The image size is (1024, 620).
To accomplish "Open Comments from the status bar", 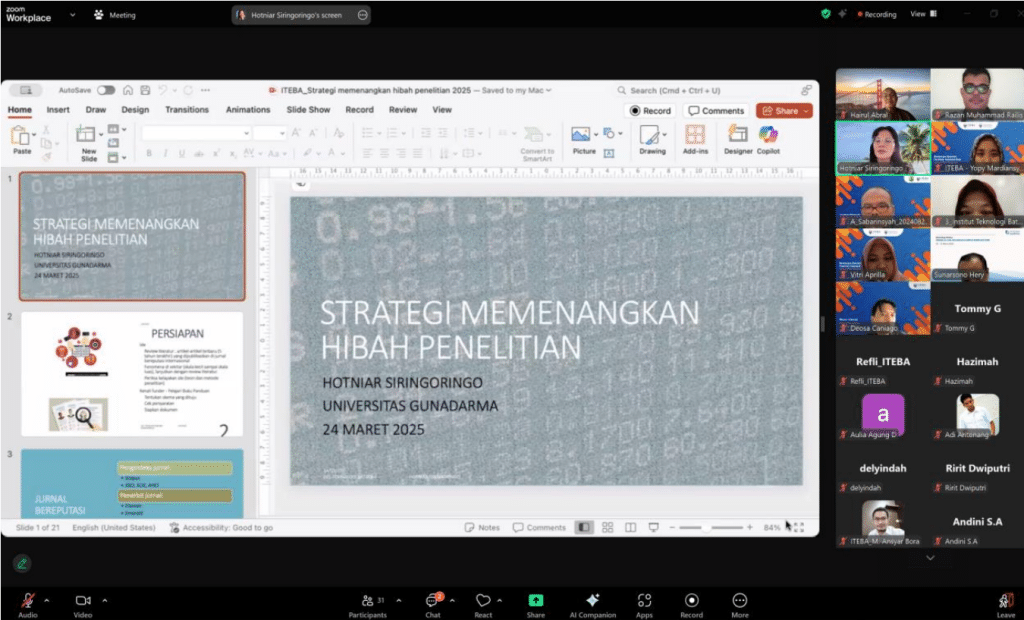I will (539, 527).
